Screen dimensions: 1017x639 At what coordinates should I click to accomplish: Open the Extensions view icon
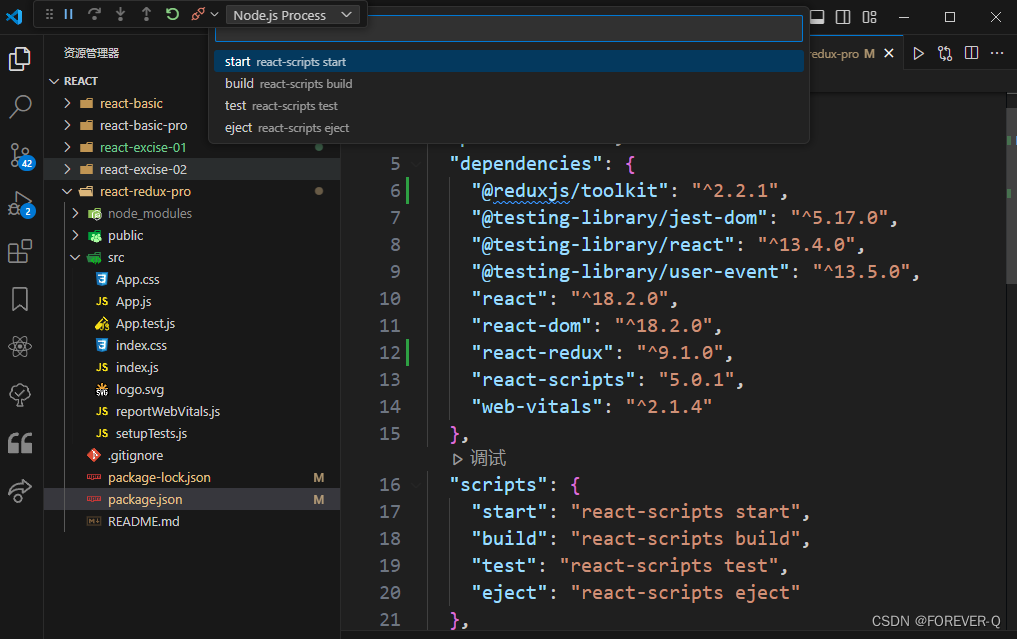pos(21,251)
